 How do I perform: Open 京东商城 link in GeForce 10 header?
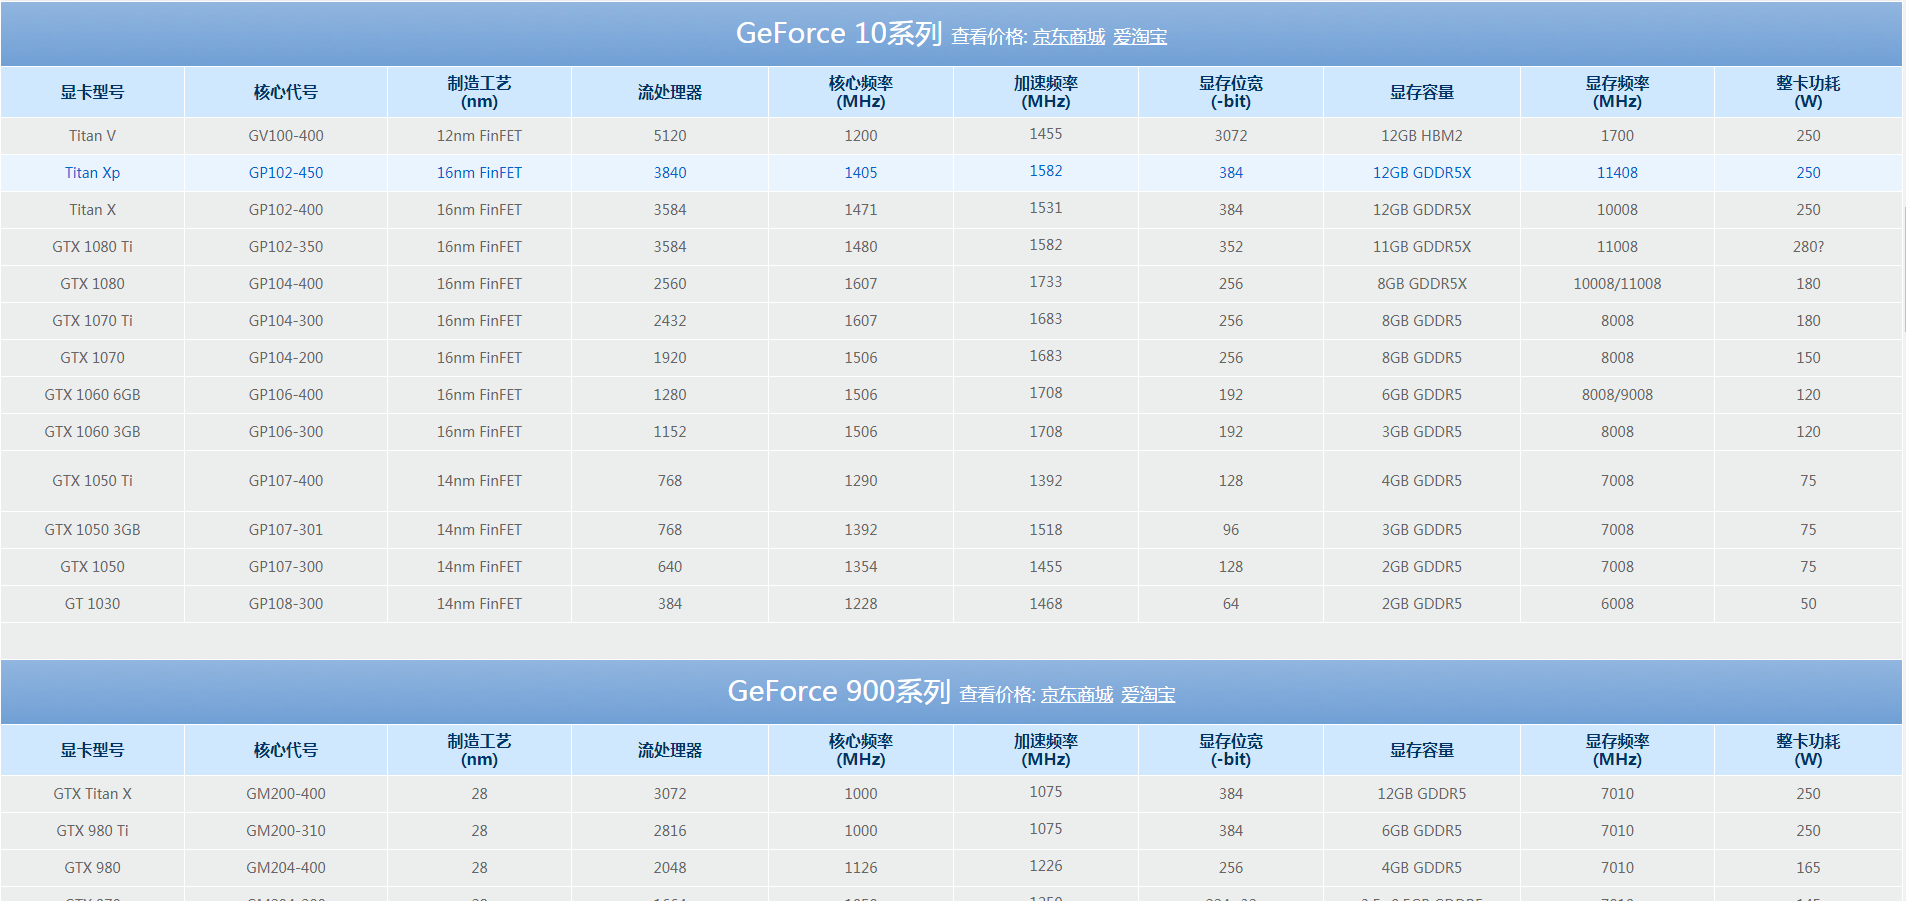[1068, 37]
